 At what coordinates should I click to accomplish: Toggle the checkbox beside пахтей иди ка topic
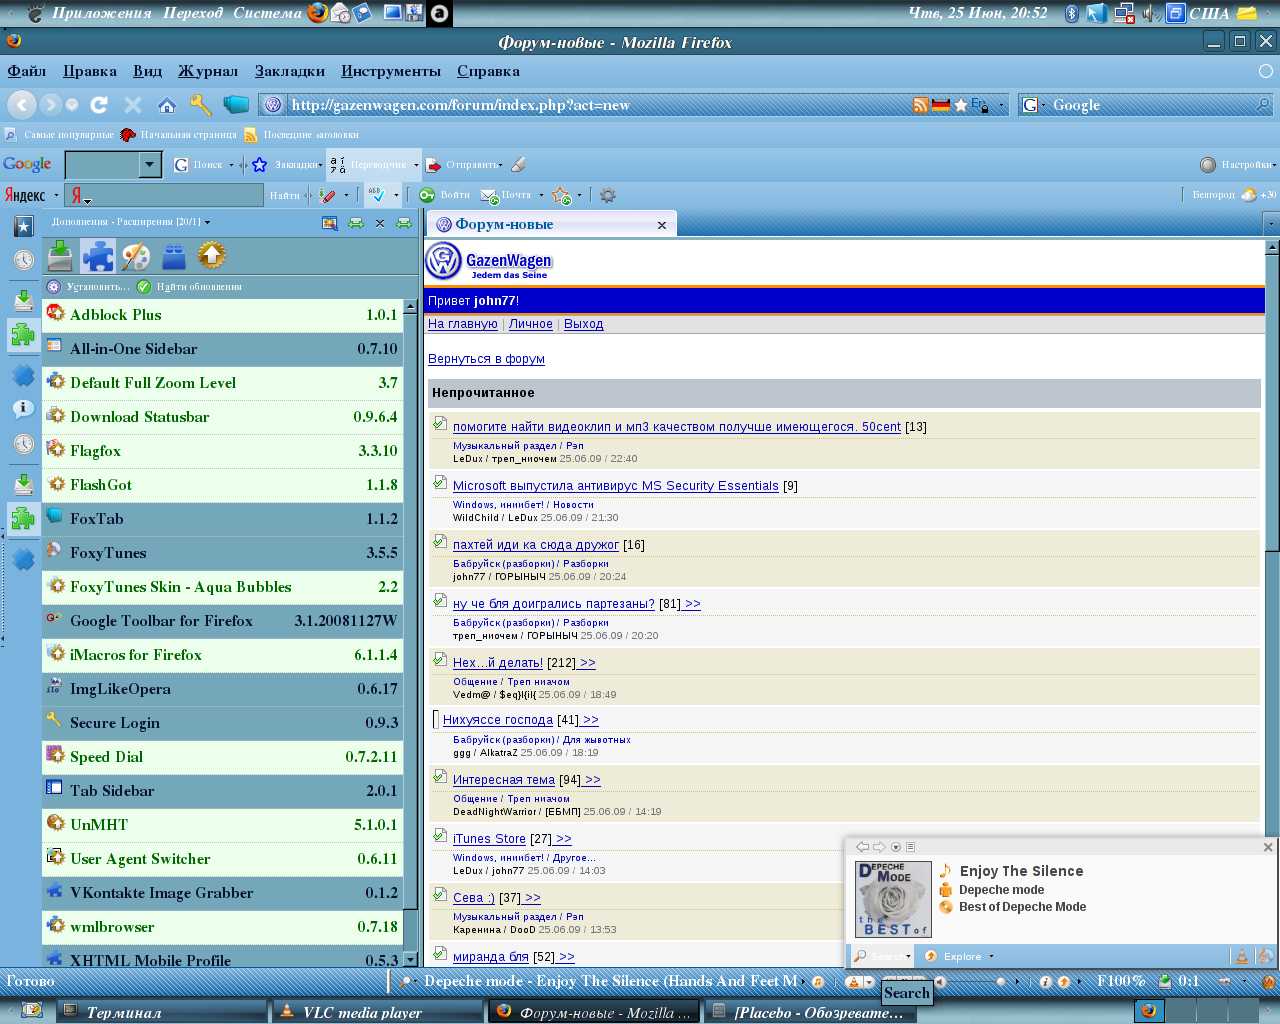pos(440,542)
